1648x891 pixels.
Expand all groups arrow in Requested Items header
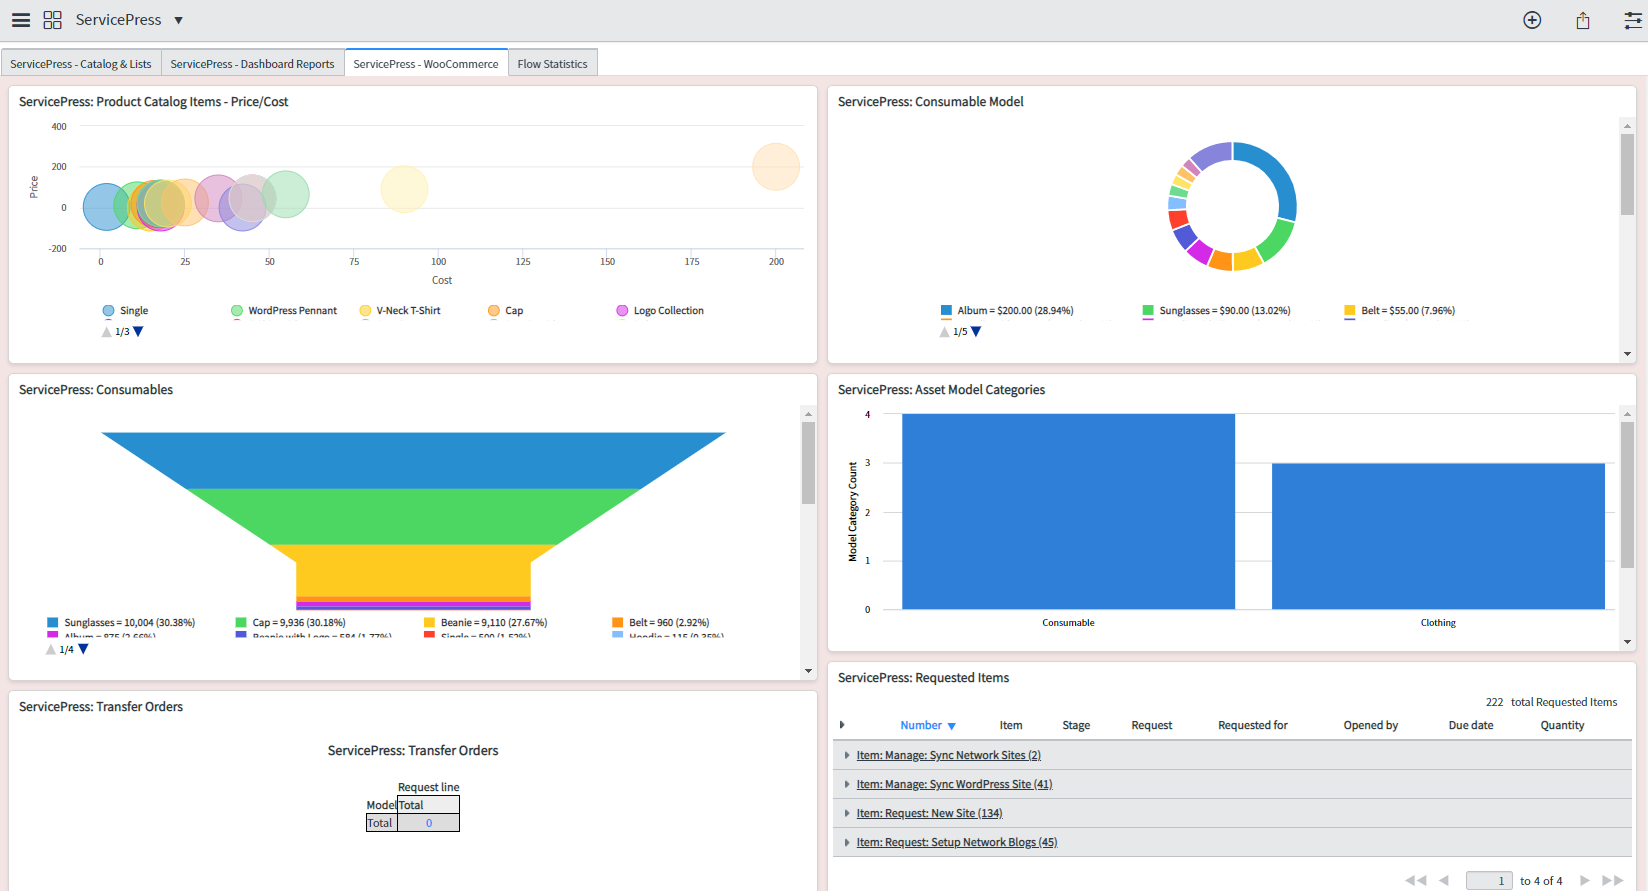tap(842, 725)
